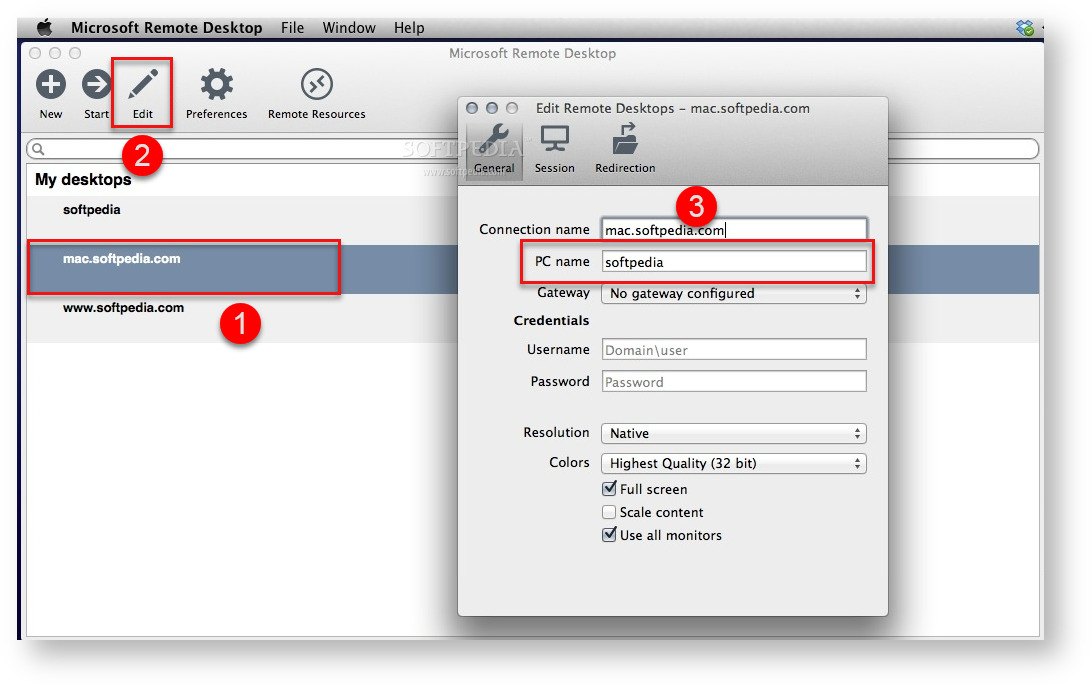Viewport: 1092px width, 688px height.
Task: Select the www.softpedia.com desktop entry
Action: [x=123, y=308]
